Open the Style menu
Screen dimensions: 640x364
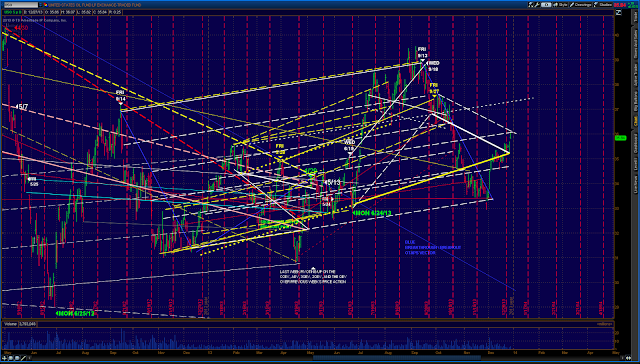pos(560,5)
